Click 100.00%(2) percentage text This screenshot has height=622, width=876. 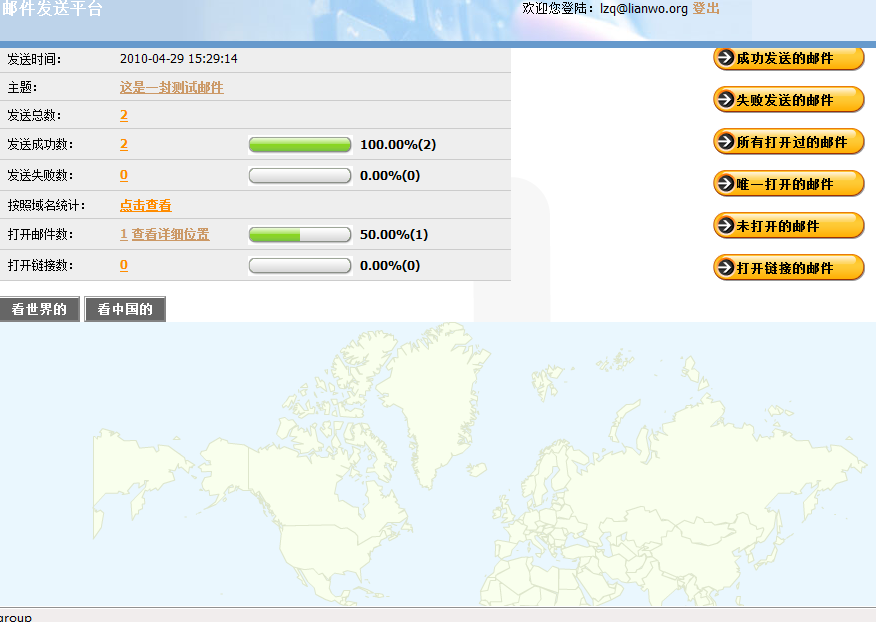(398, 144)
